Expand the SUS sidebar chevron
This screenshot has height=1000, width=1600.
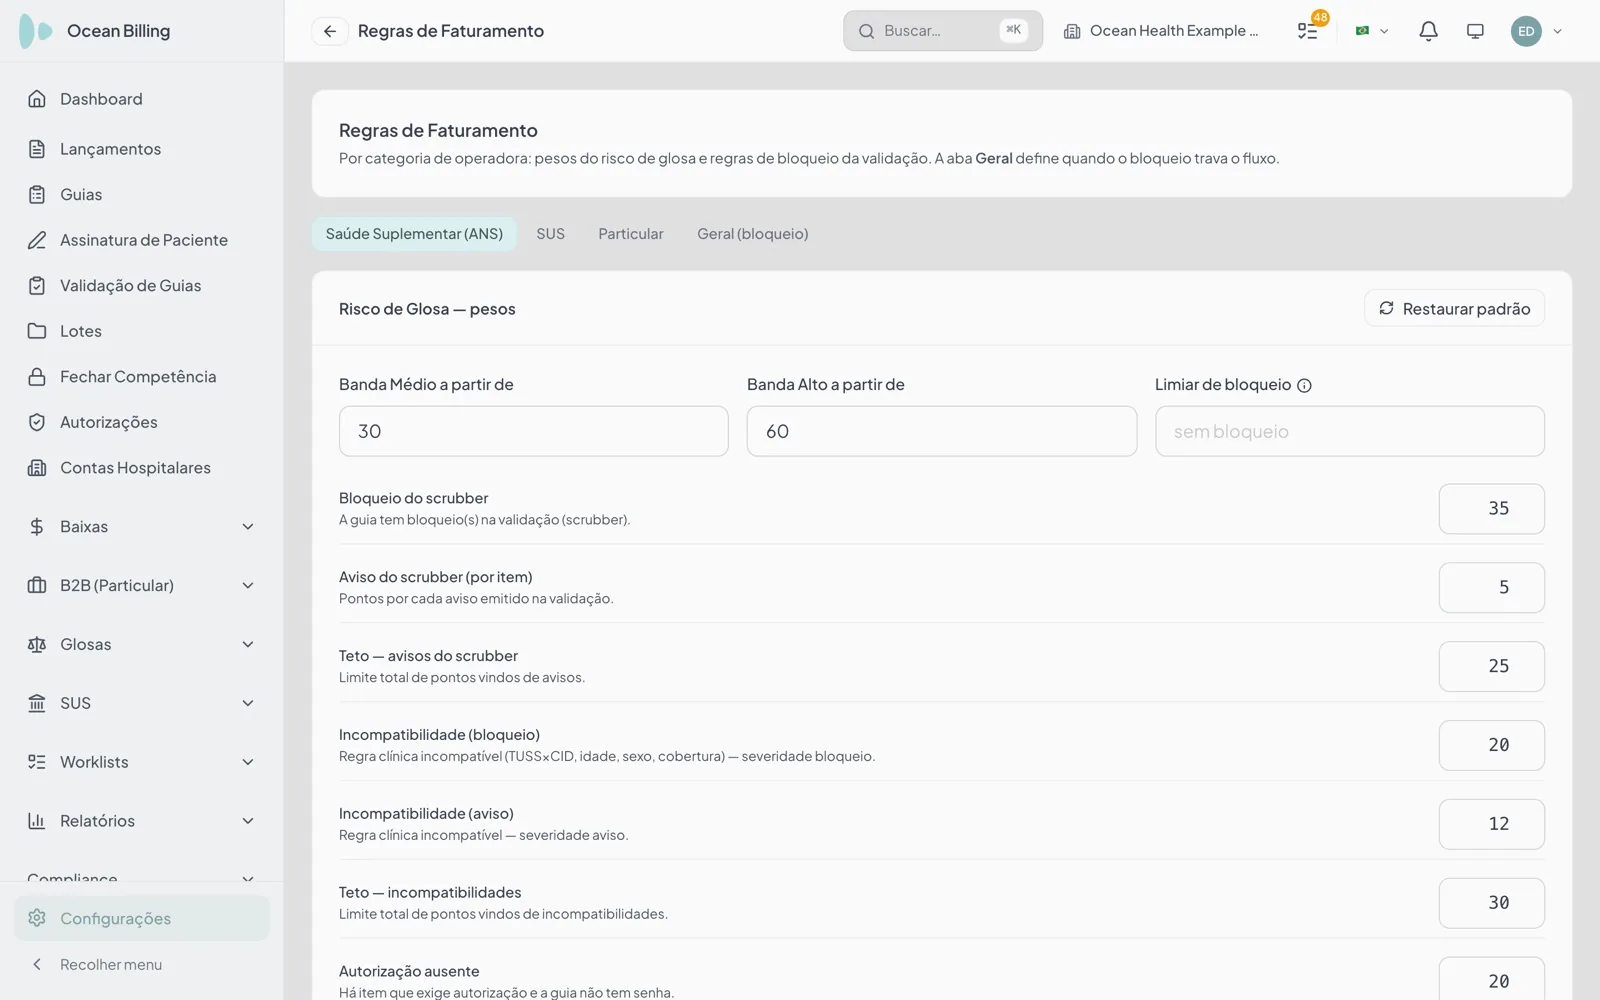248,704
